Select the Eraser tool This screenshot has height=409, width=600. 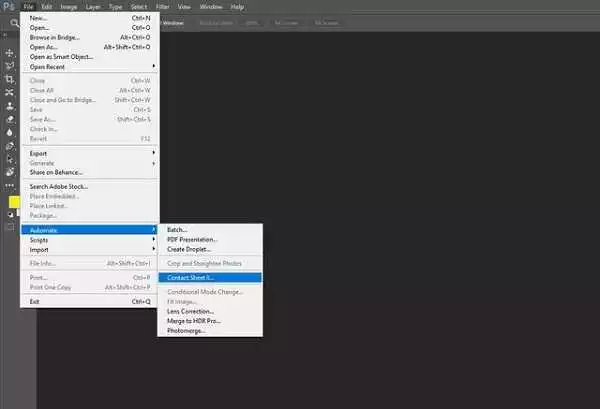tap(10, 119)
